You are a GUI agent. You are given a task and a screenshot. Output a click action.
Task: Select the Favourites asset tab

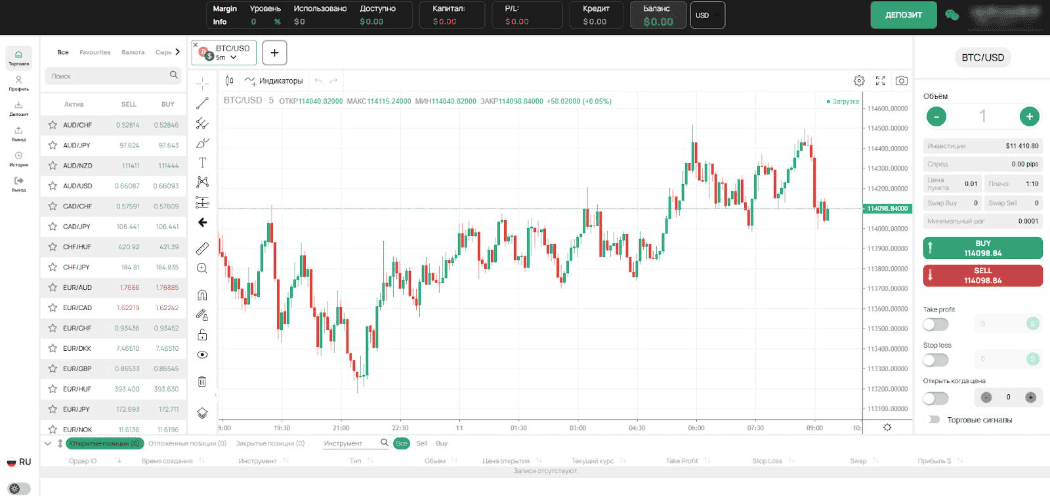95,52
